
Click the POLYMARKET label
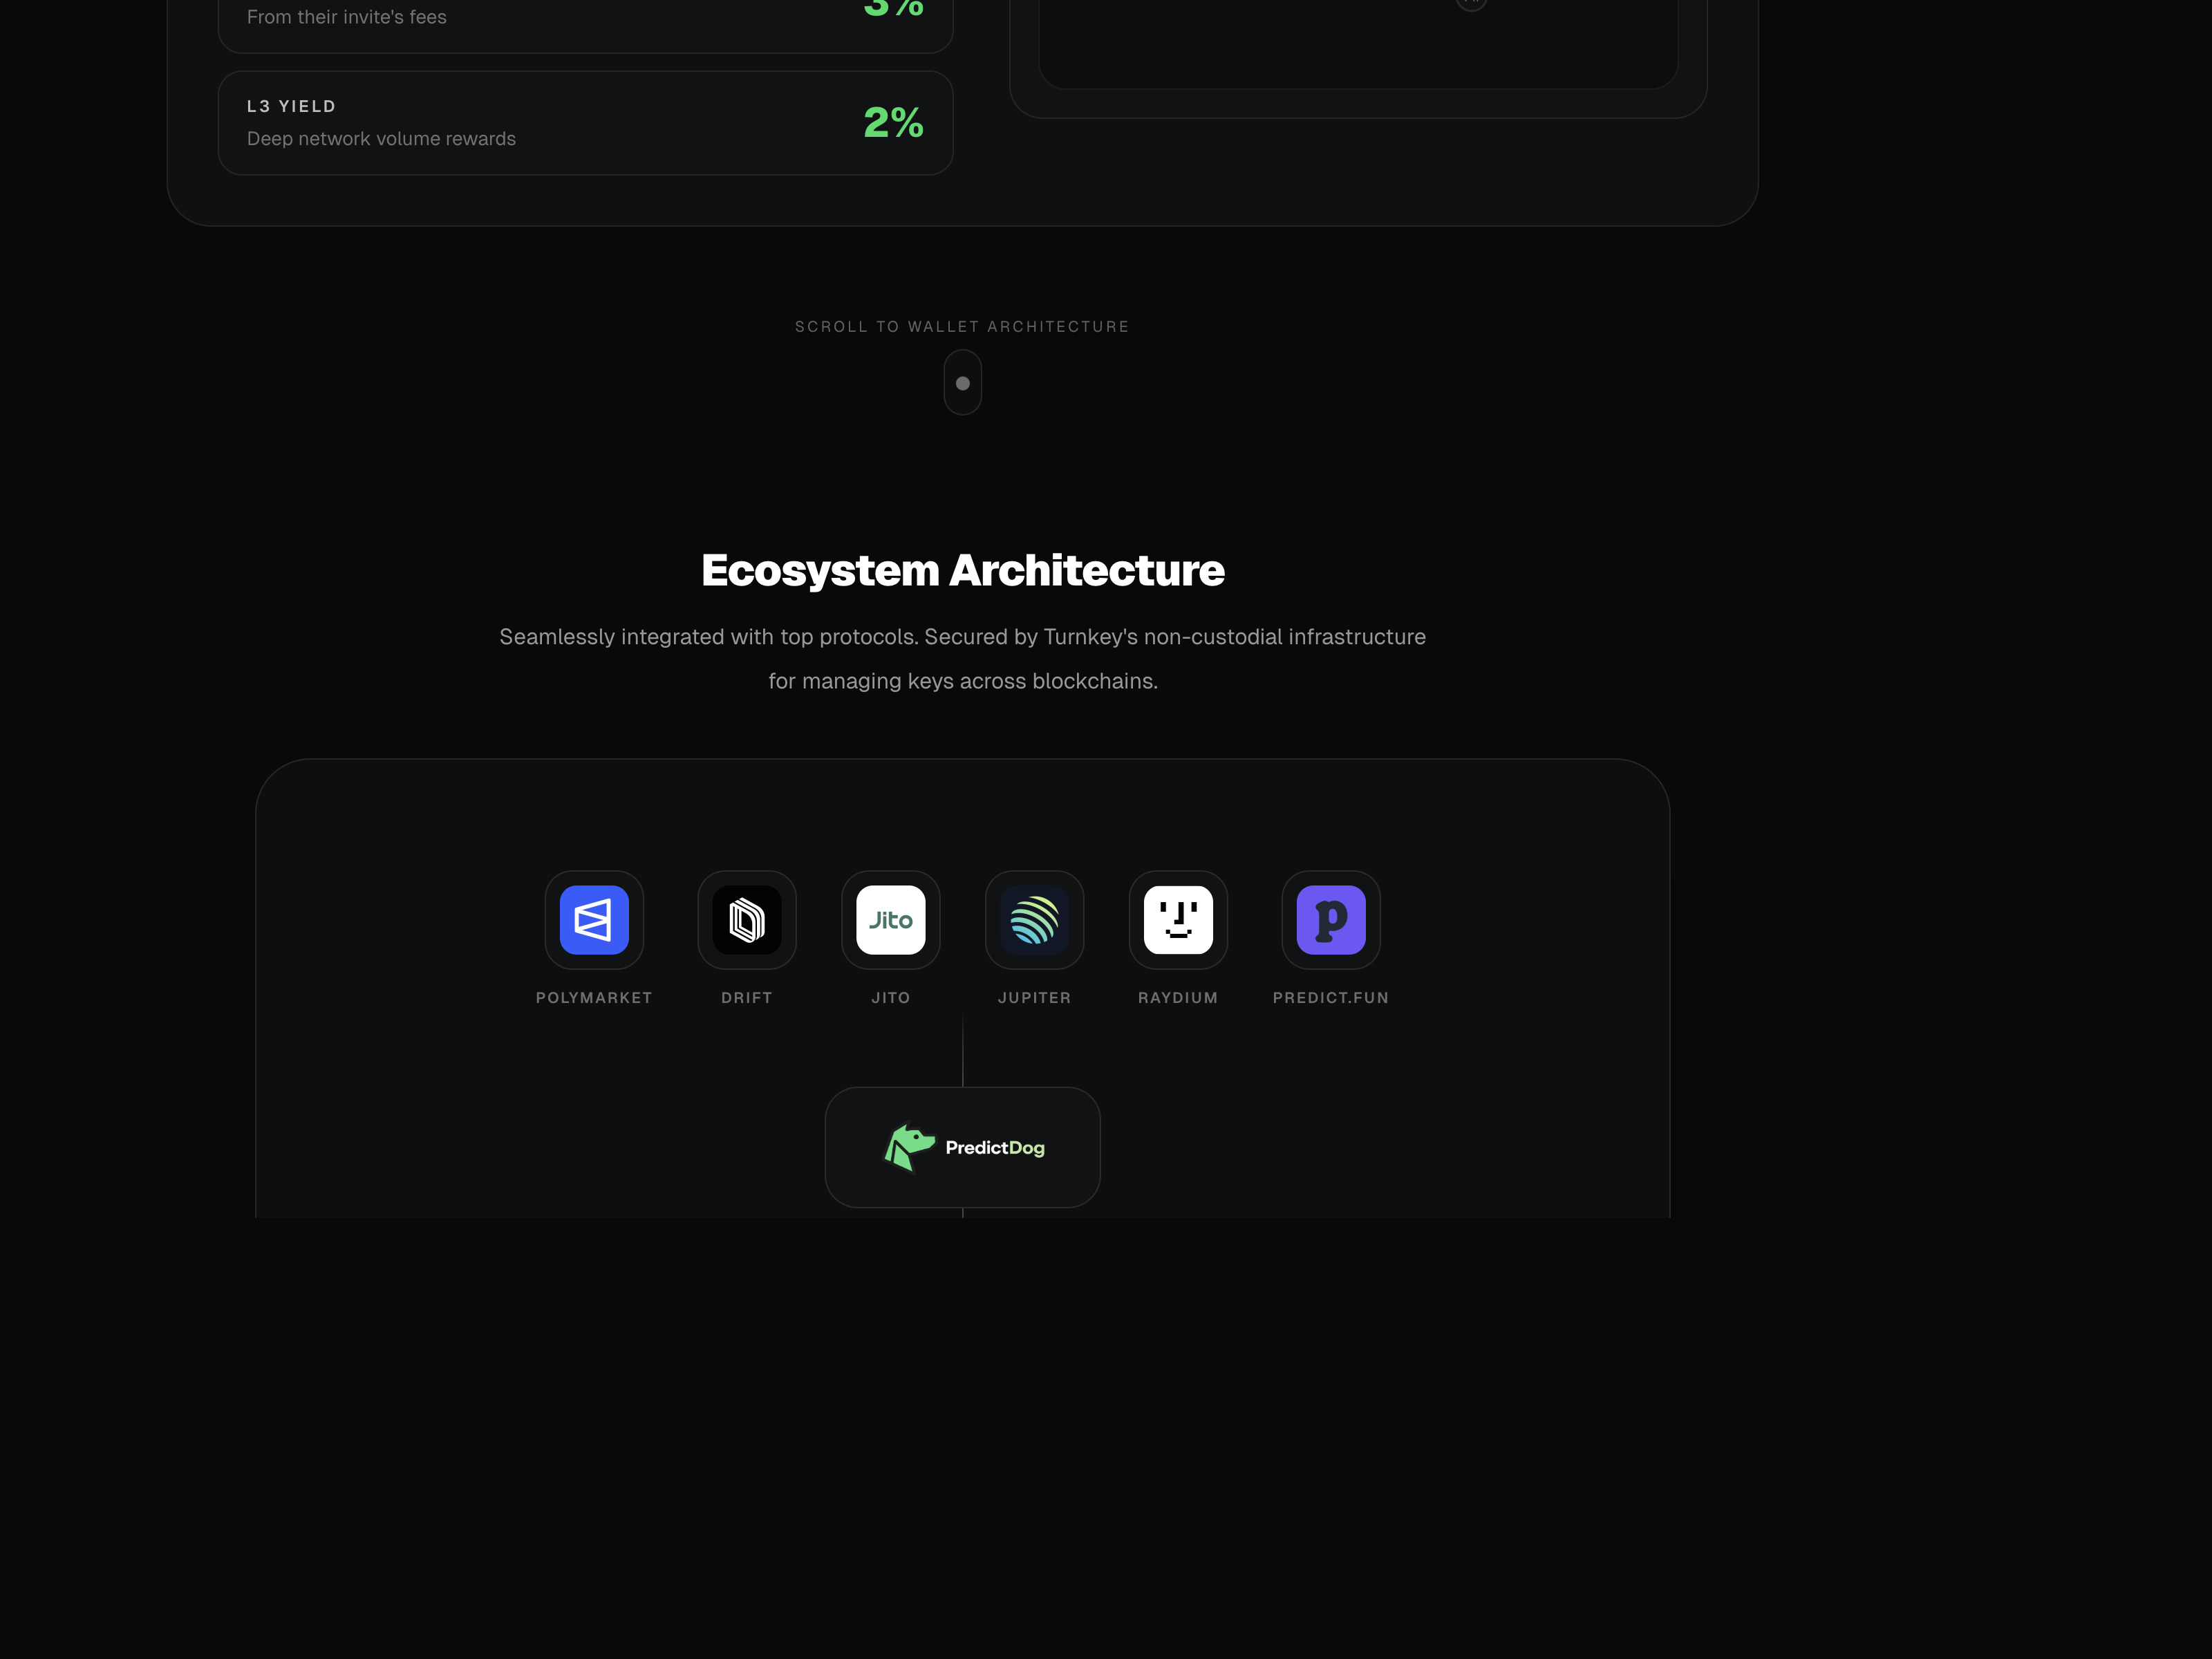(594, 998)
